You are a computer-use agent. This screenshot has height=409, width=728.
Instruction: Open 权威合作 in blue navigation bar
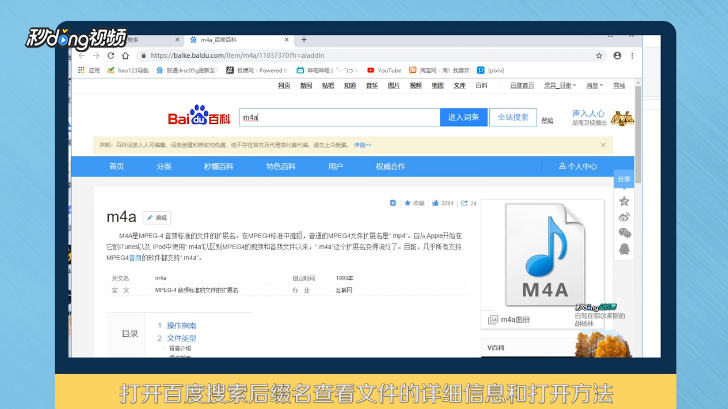(390, 167)
